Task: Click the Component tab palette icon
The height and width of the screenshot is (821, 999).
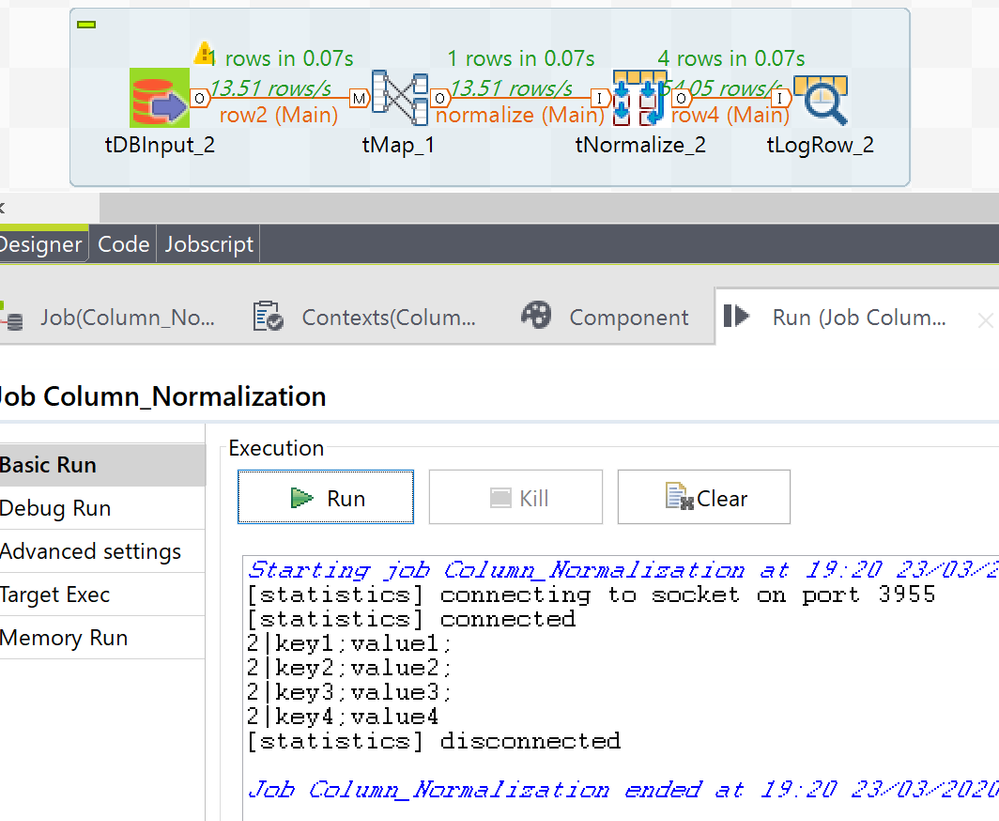Action: coord(536,316)
